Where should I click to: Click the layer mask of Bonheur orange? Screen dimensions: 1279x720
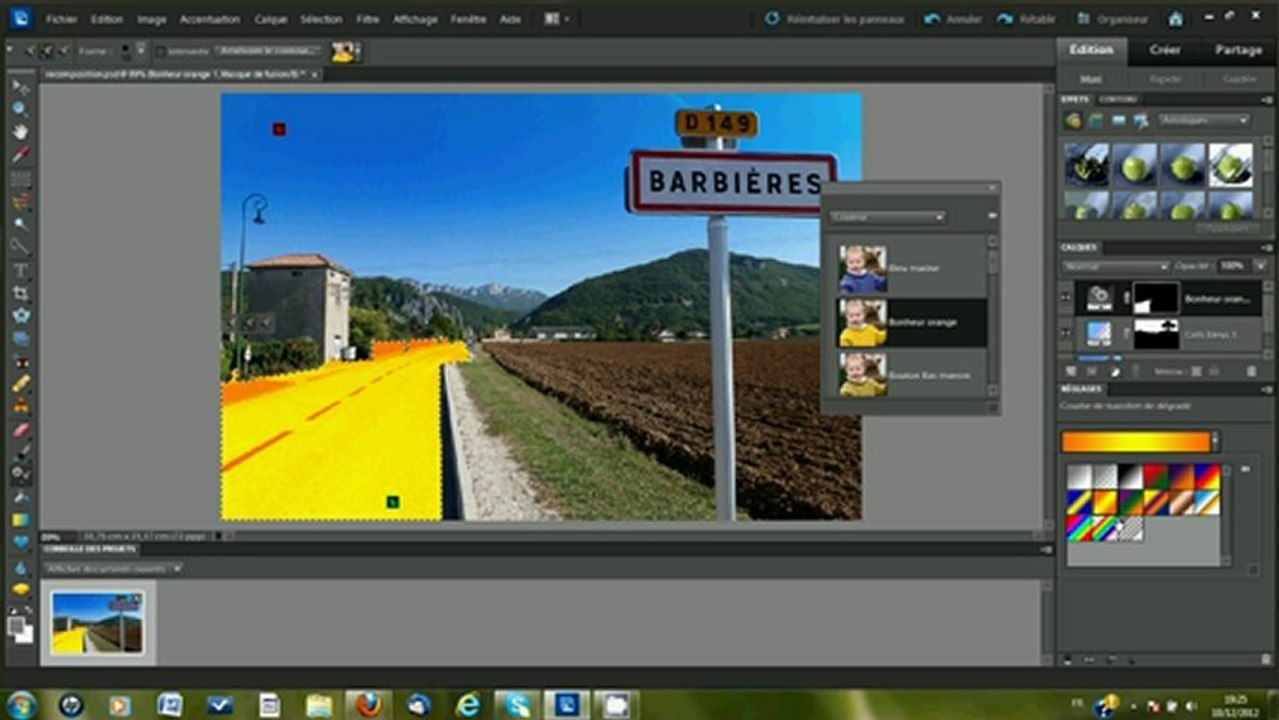pos(1156,297)
